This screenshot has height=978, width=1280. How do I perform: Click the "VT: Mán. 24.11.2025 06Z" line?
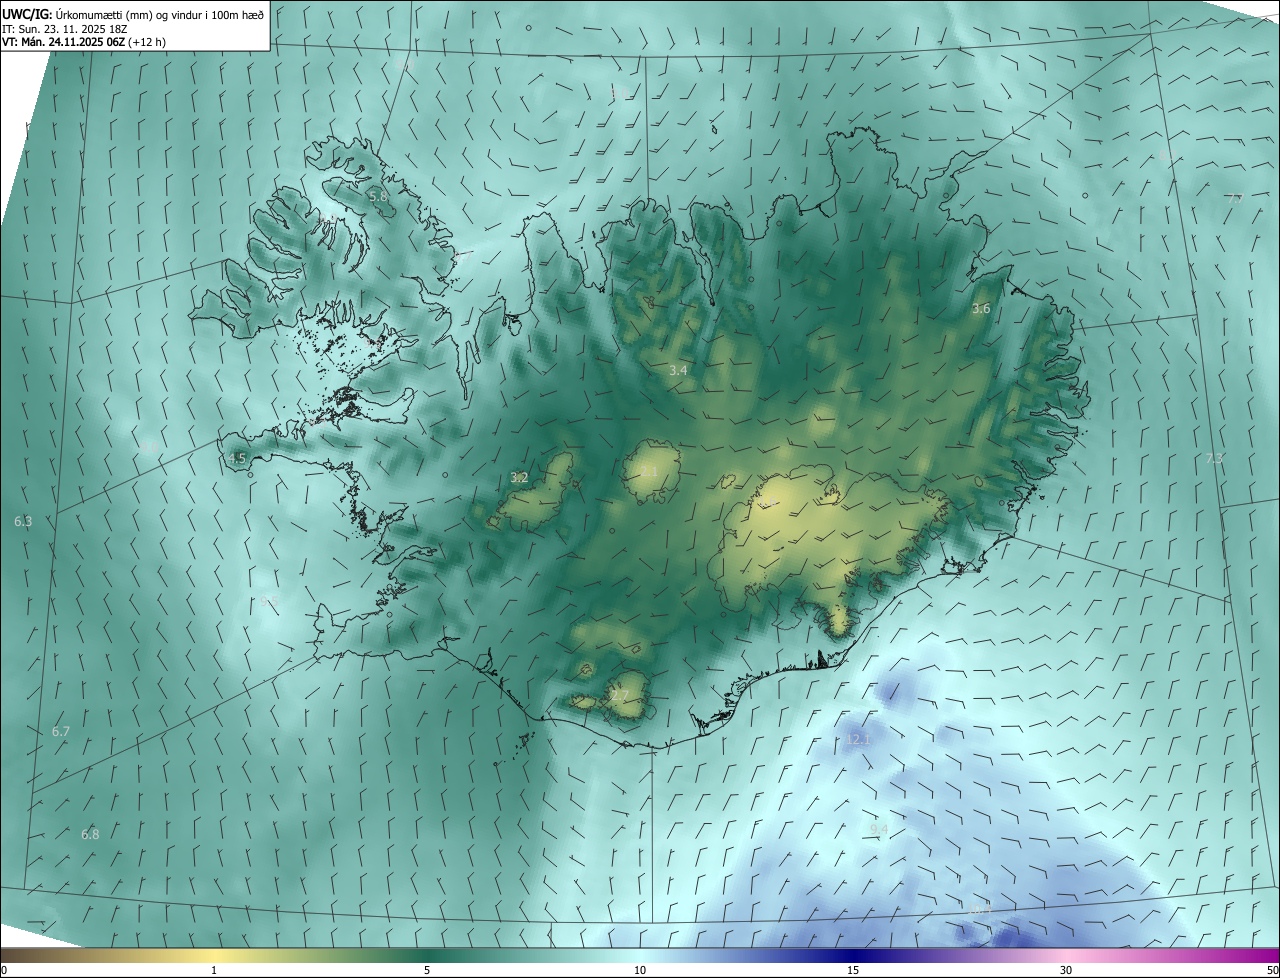click(84, 42)
